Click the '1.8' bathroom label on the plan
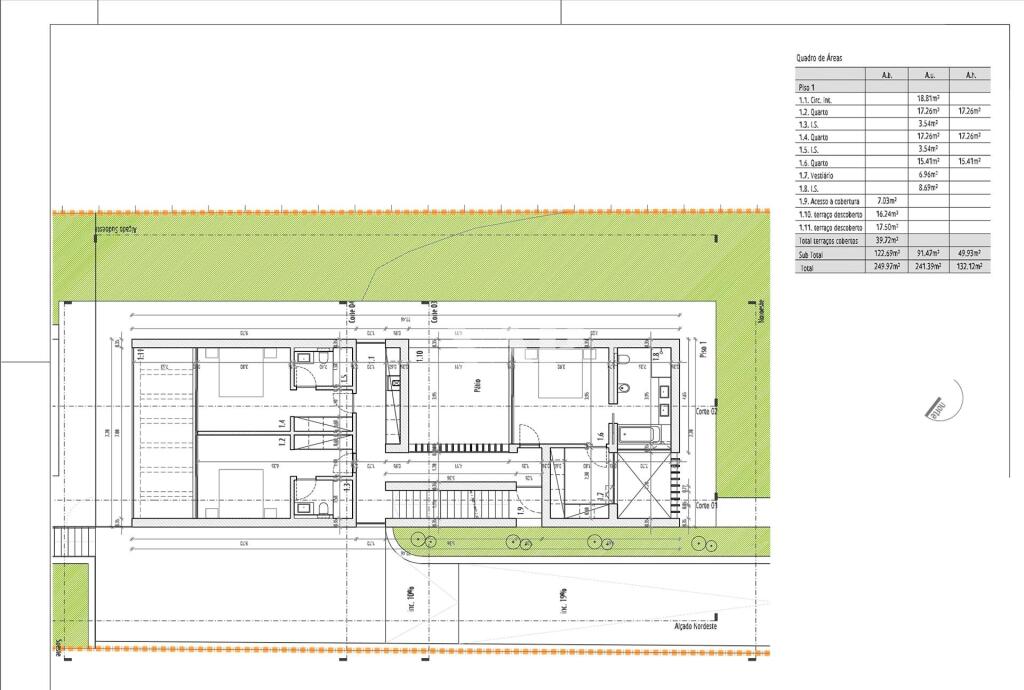This screenshot has width=1024, height=690. [x=657, y=355]
